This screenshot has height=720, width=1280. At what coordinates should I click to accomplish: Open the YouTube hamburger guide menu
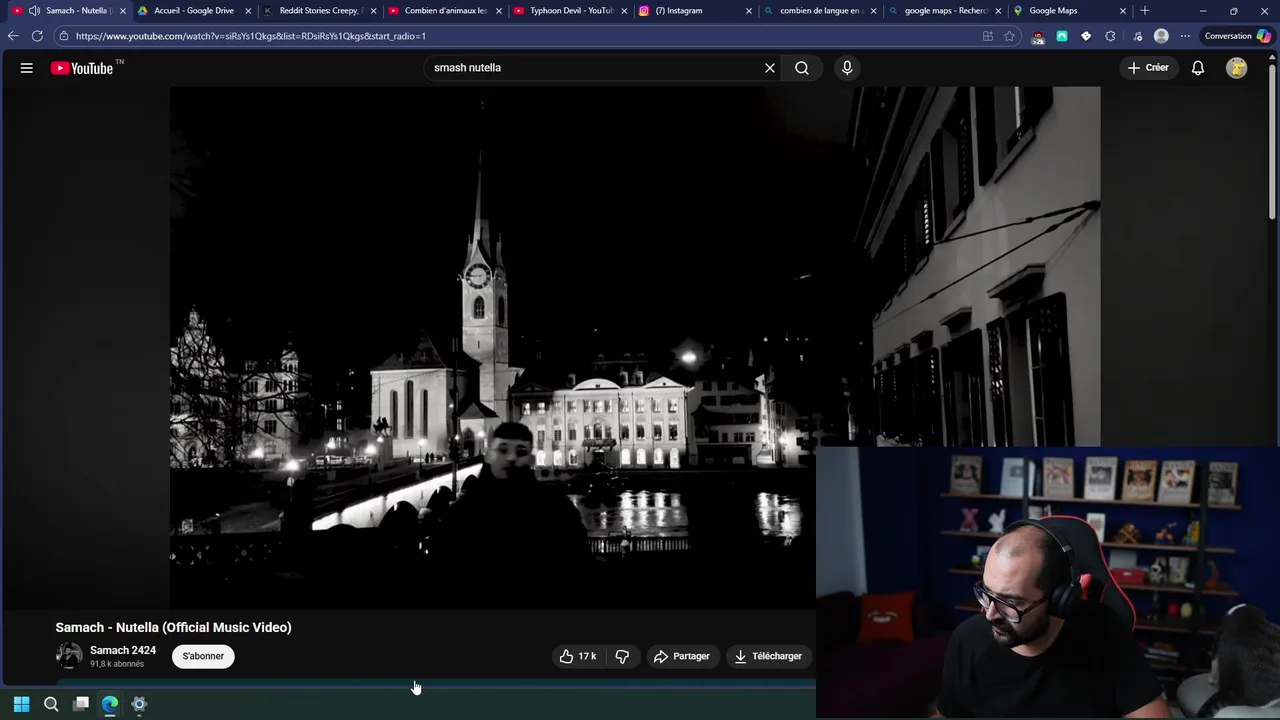click(x=27, y=68)
